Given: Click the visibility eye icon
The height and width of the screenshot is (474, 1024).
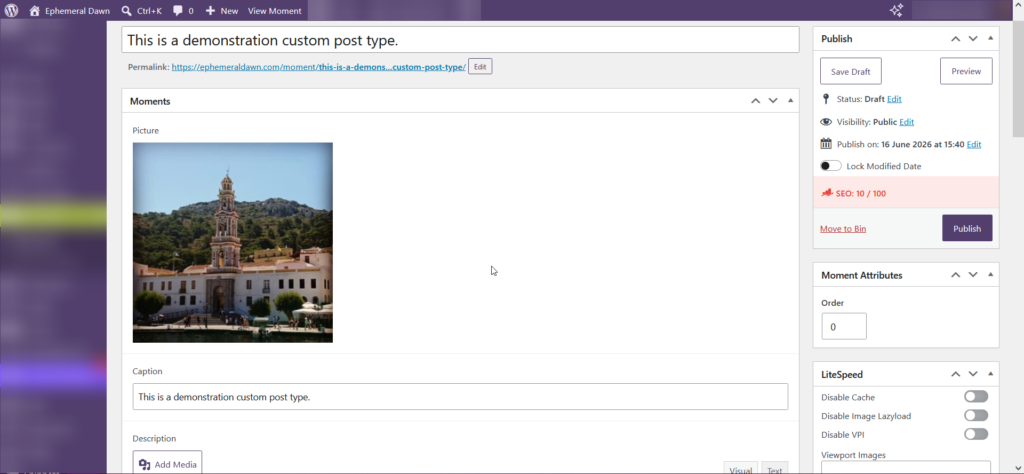Looking at the screenshot, I should [826, 122].
